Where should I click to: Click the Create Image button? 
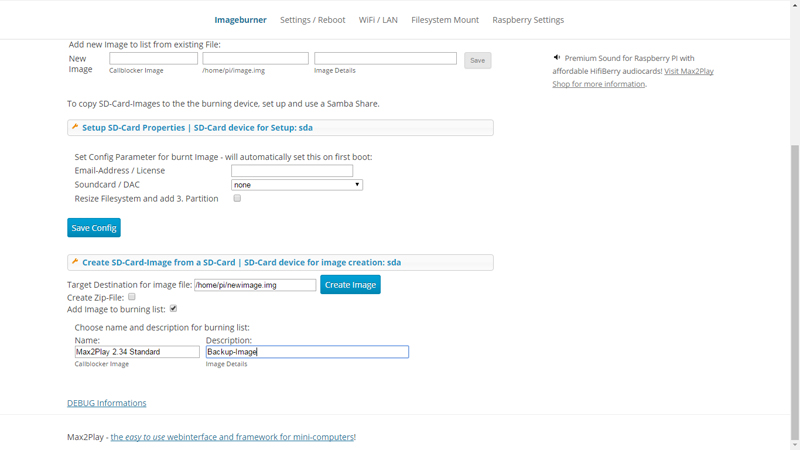pyautogui.click(x=351, y=285)
